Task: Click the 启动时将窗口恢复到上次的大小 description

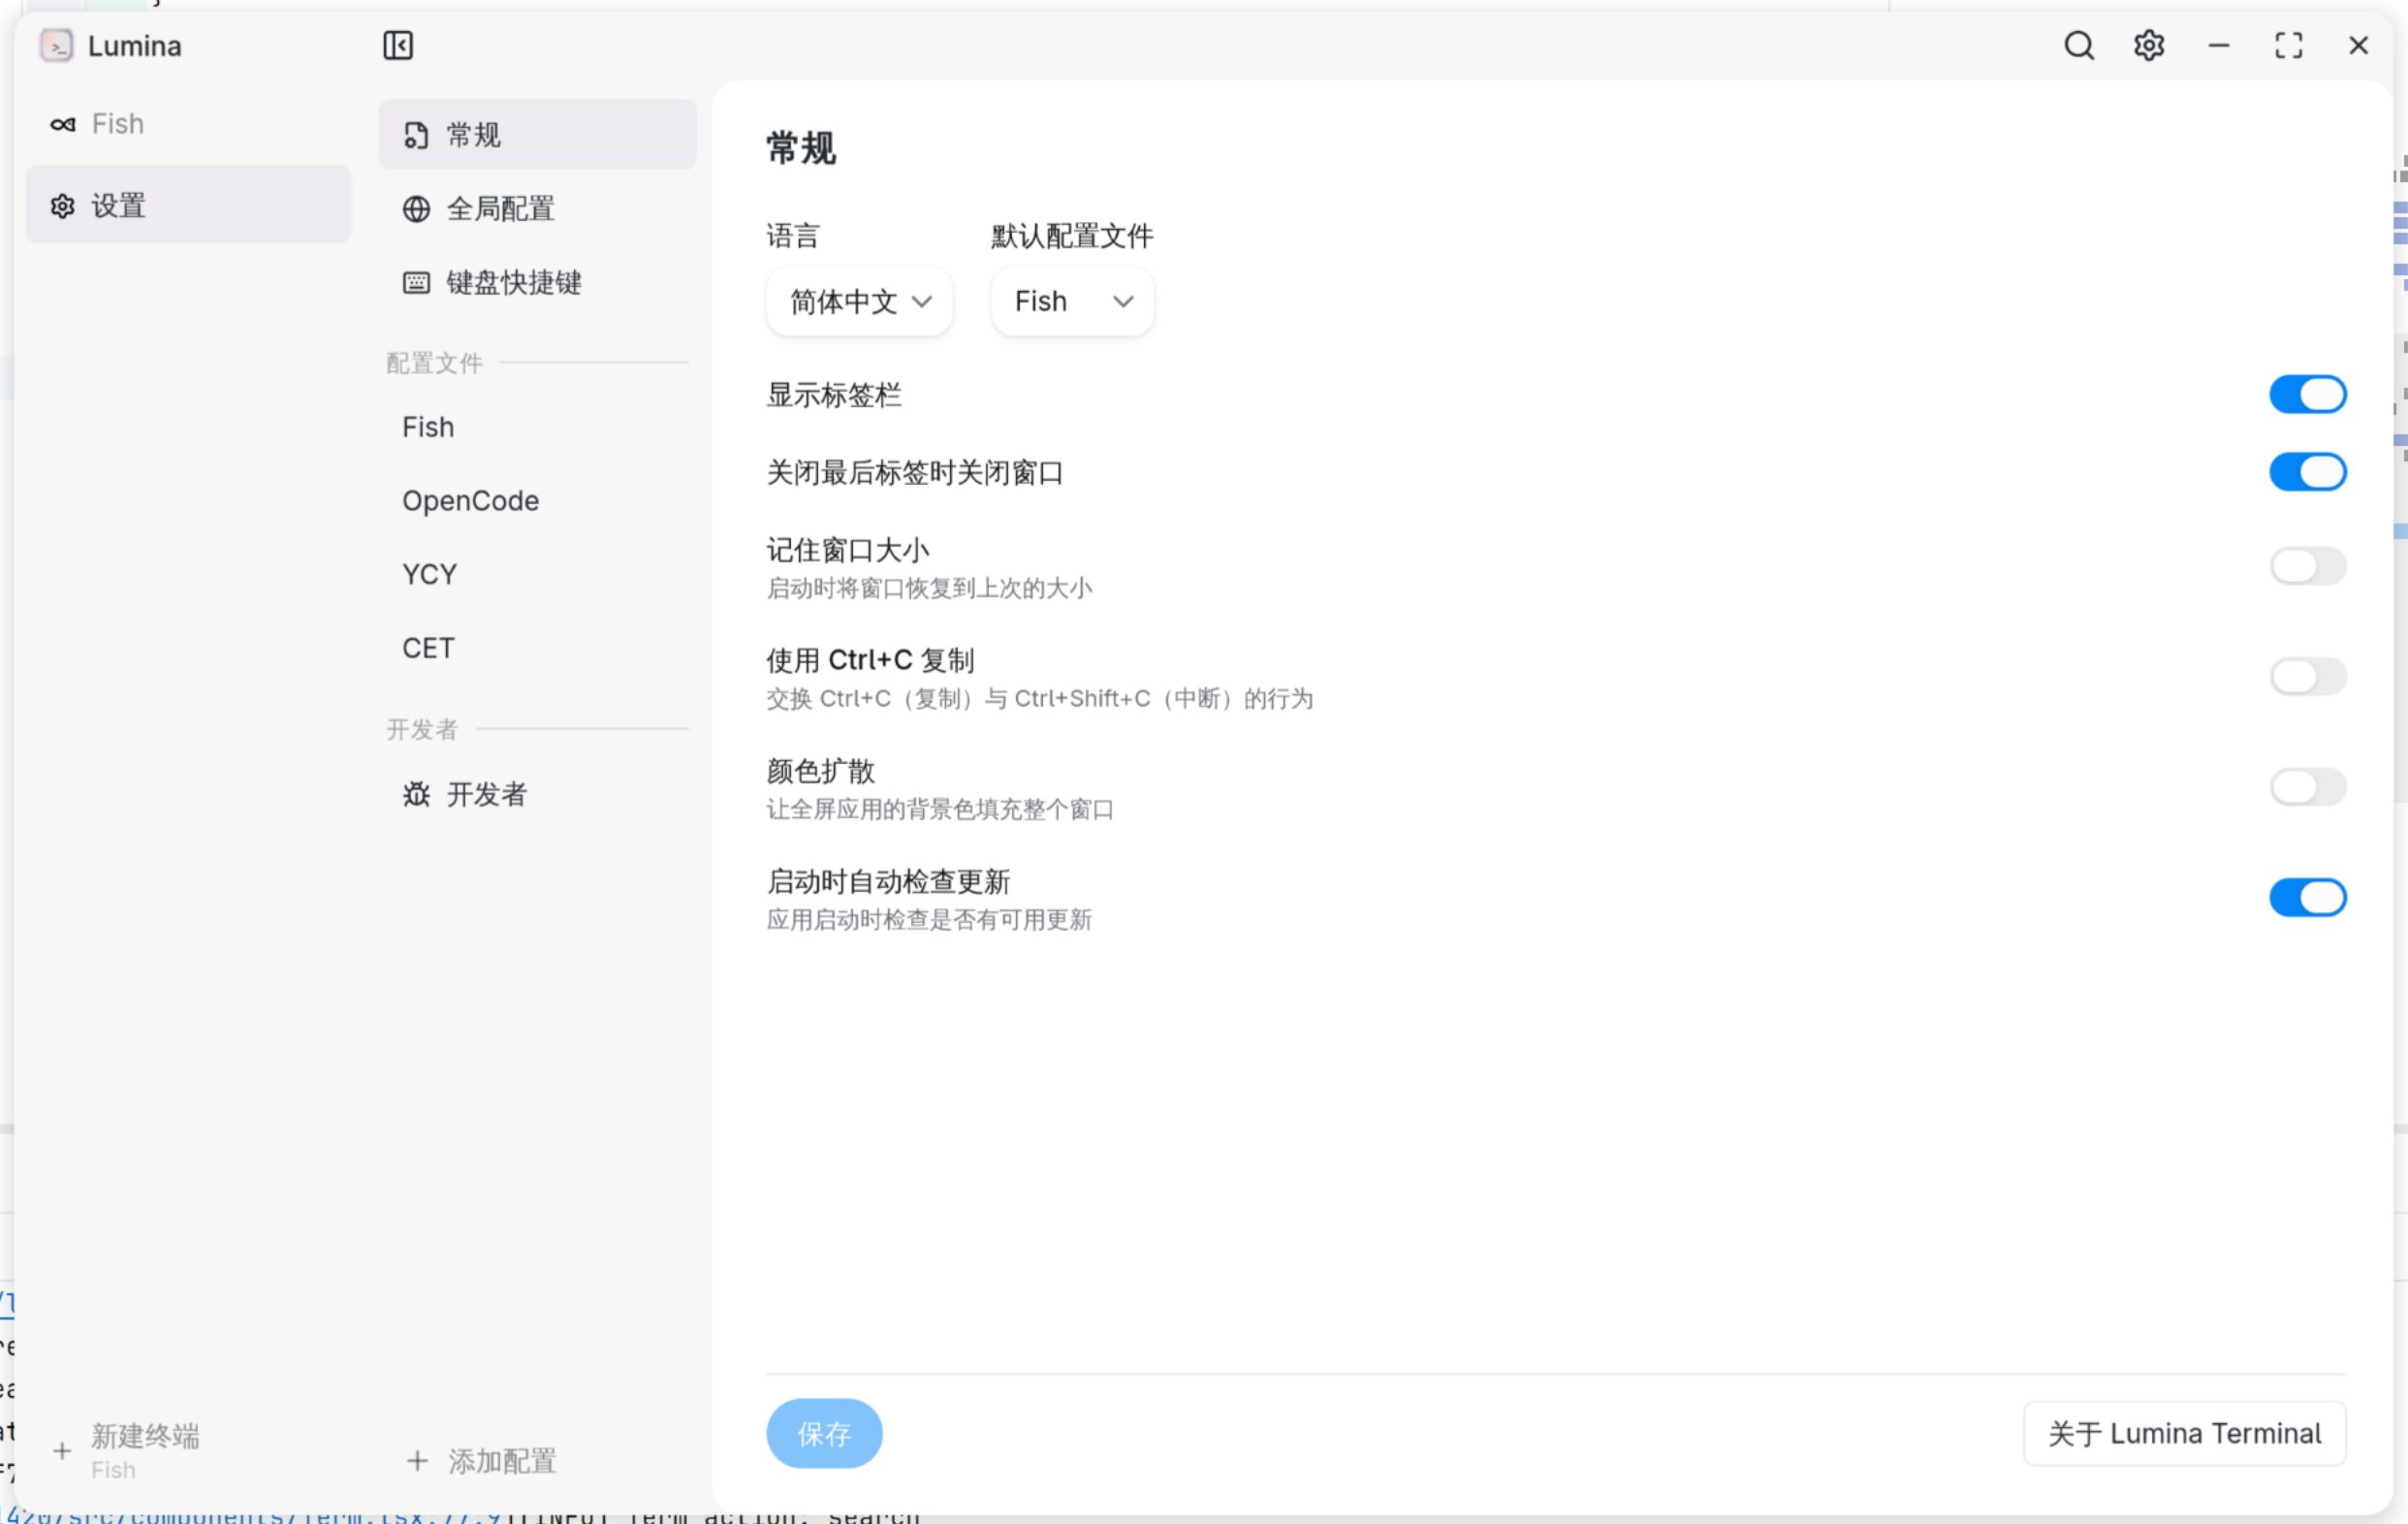Action: [x=929, y=589]
